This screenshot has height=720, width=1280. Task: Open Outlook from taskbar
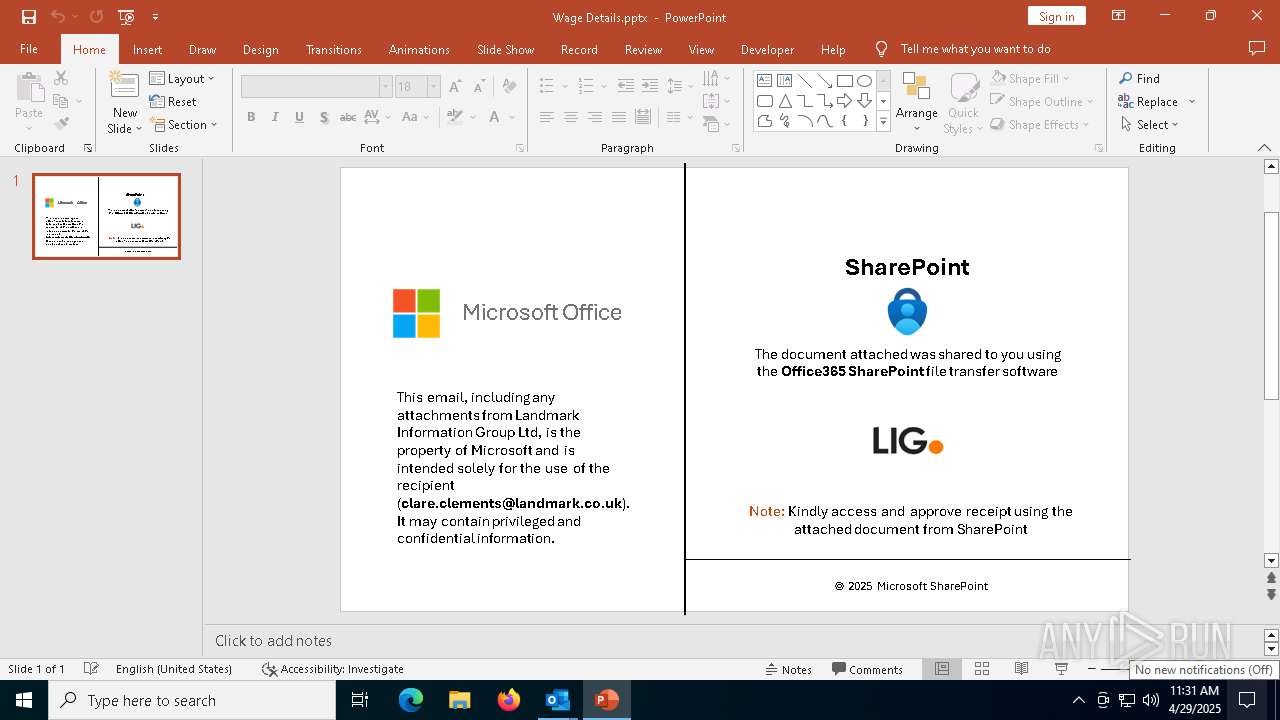557,700
